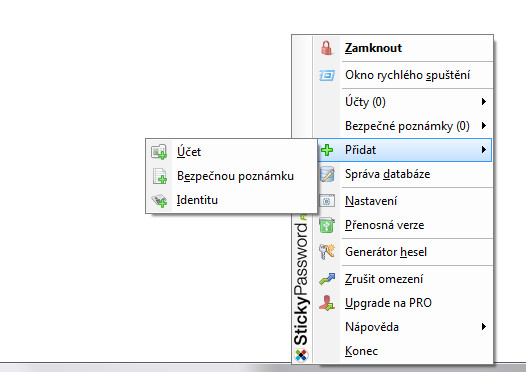Click the settings icon beside Nastavení

coord(327,201)
